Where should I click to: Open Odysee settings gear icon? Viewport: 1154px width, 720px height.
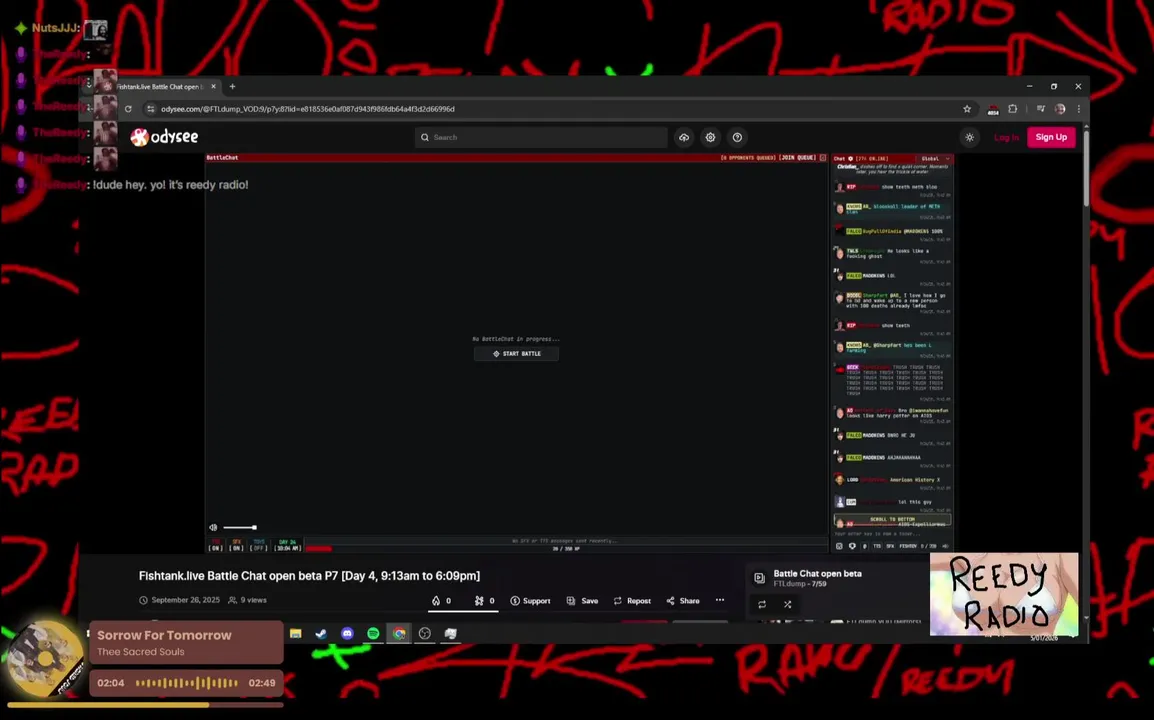pyautogui.click(x=710, y=137)
